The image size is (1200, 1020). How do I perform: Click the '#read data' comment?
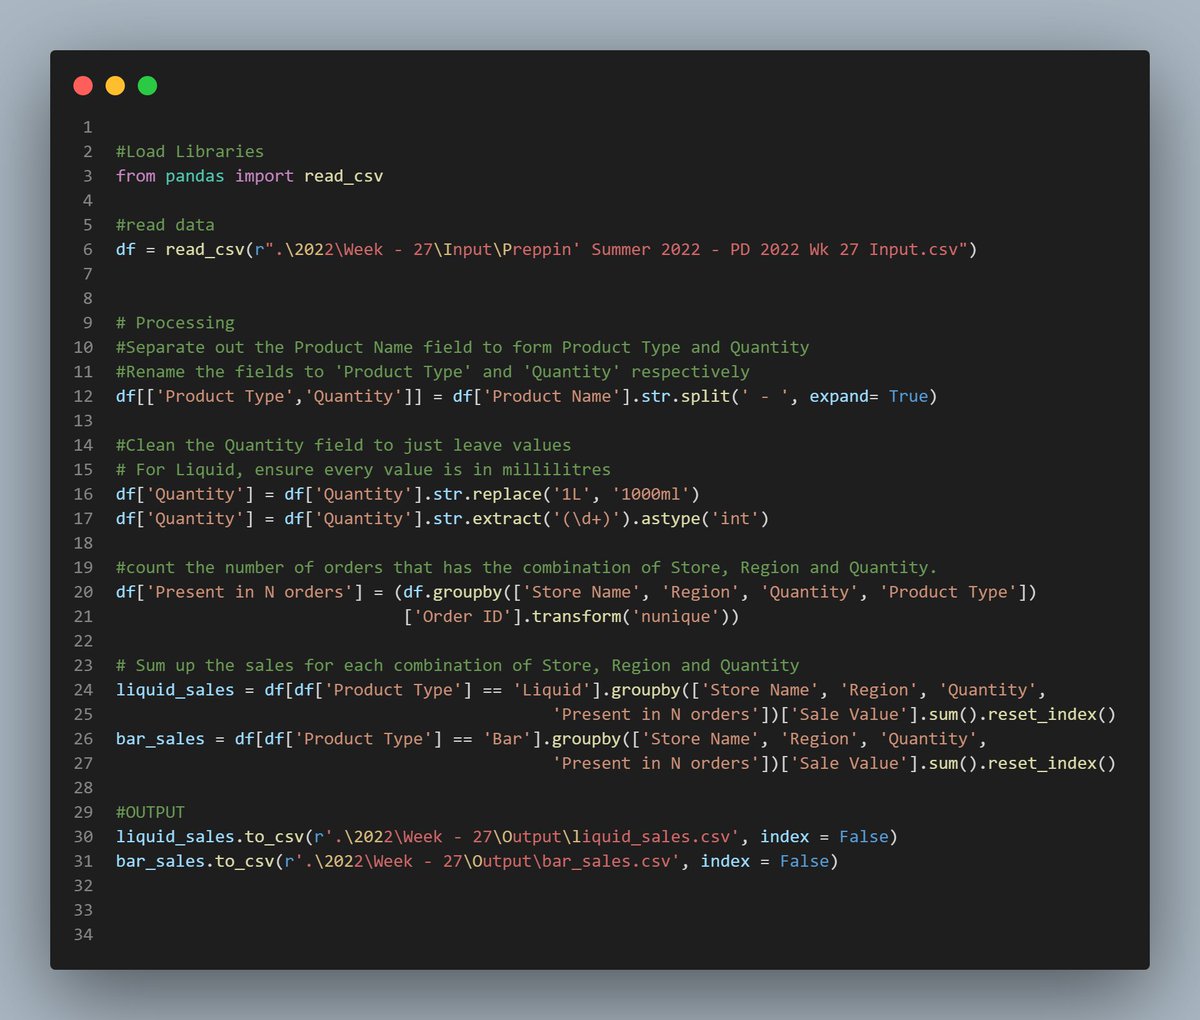pyautogui.click(x=165, y=225)
